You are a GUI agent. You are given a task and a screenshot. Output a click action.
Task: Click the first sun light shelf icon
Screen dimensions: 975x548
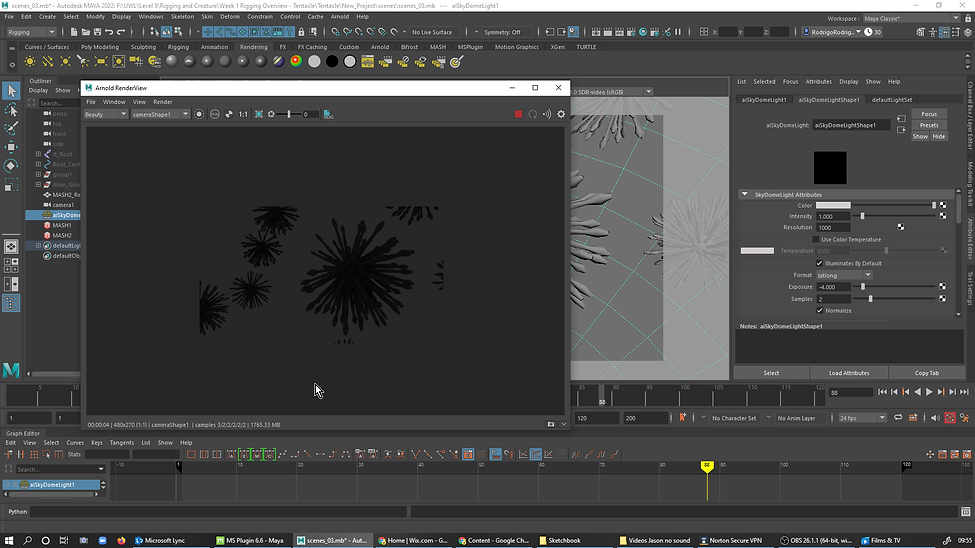30,61
